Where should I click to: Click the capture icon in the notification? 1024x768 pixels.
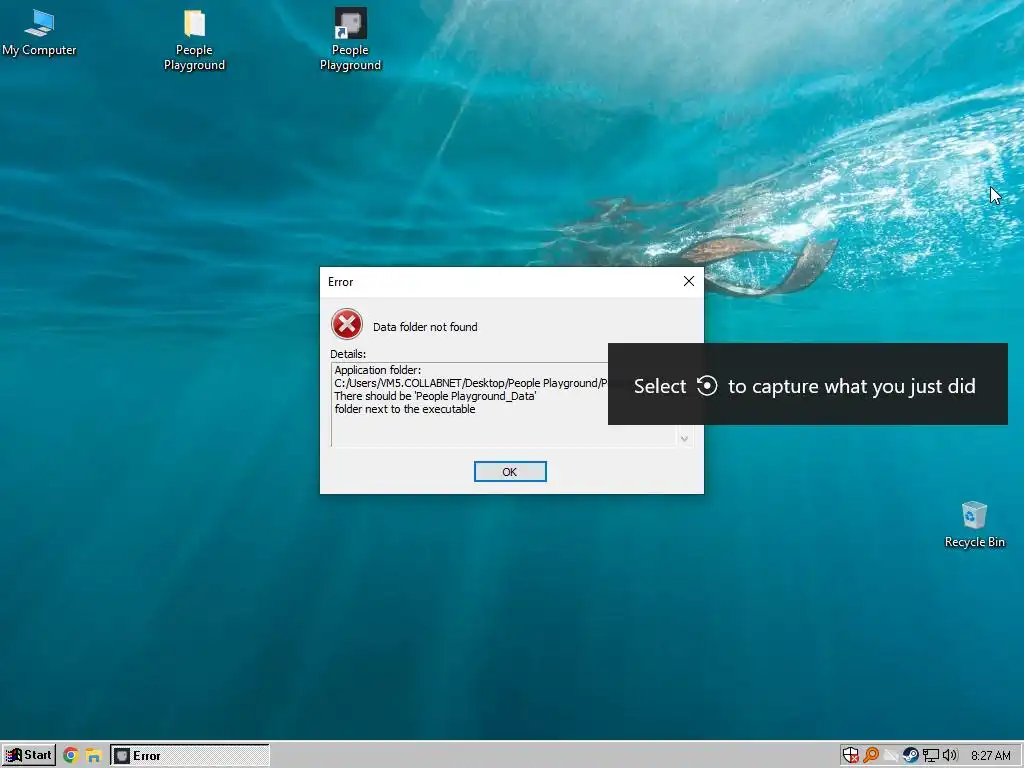click(x=707, y=385)
